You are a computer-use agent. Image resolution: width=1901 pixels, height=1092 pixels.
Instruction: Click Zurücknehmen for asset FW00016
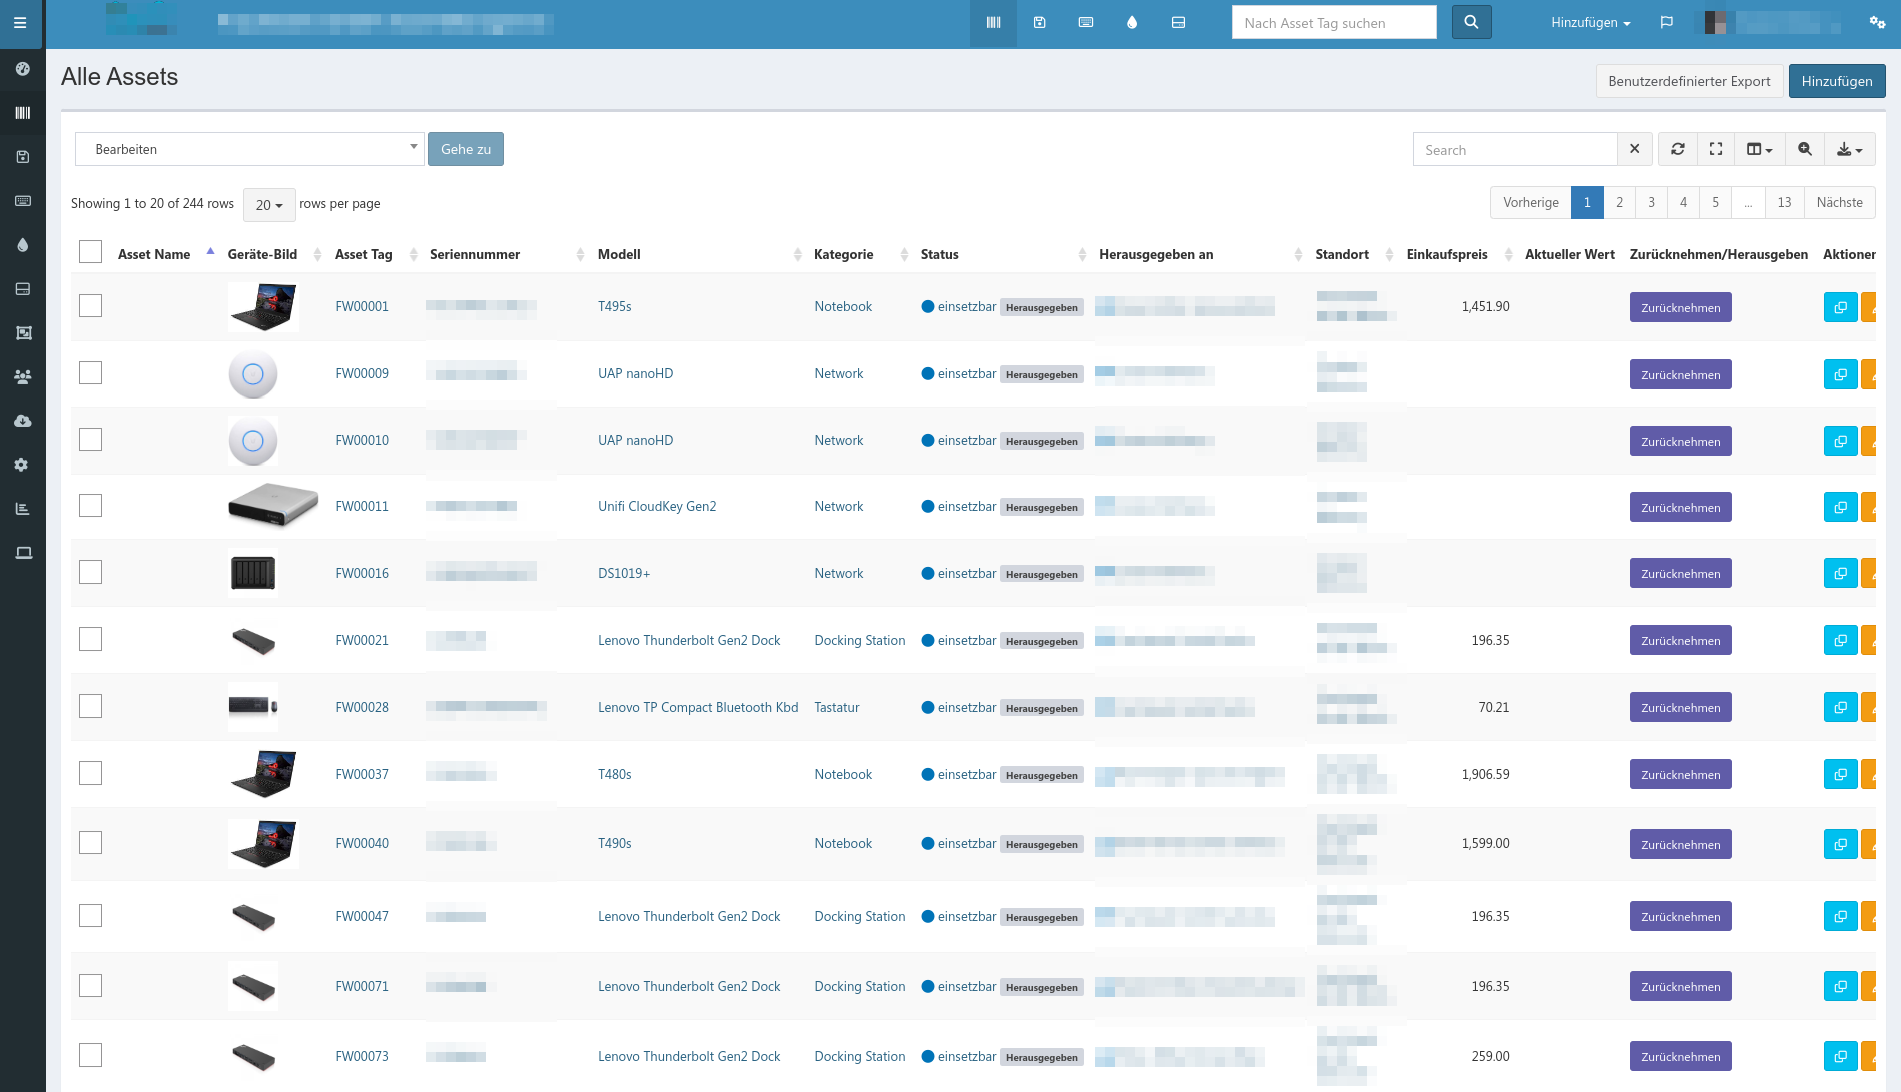[x=1680, y=574]
